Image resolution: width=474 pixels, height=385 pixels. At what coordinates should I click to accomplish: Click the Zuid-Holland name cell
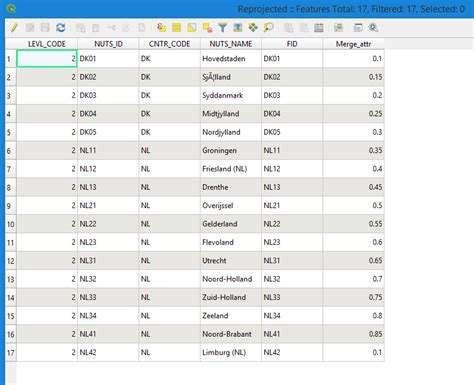[x=231, y=297]
